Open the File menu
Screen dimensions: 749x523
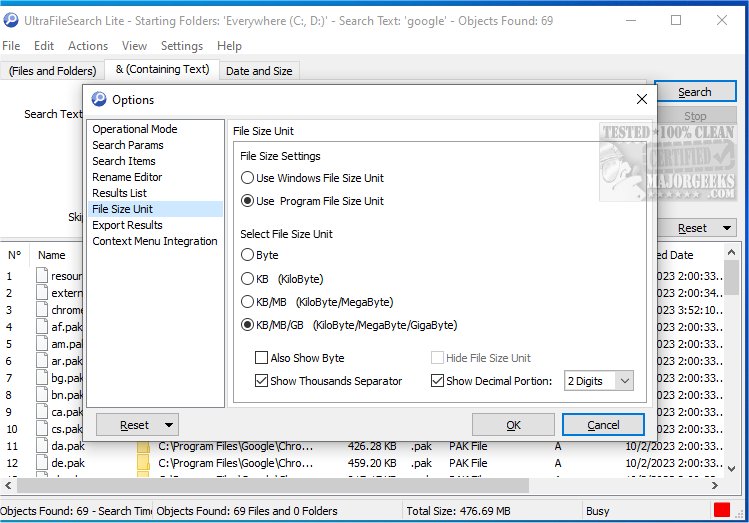[x=11, y=46]
